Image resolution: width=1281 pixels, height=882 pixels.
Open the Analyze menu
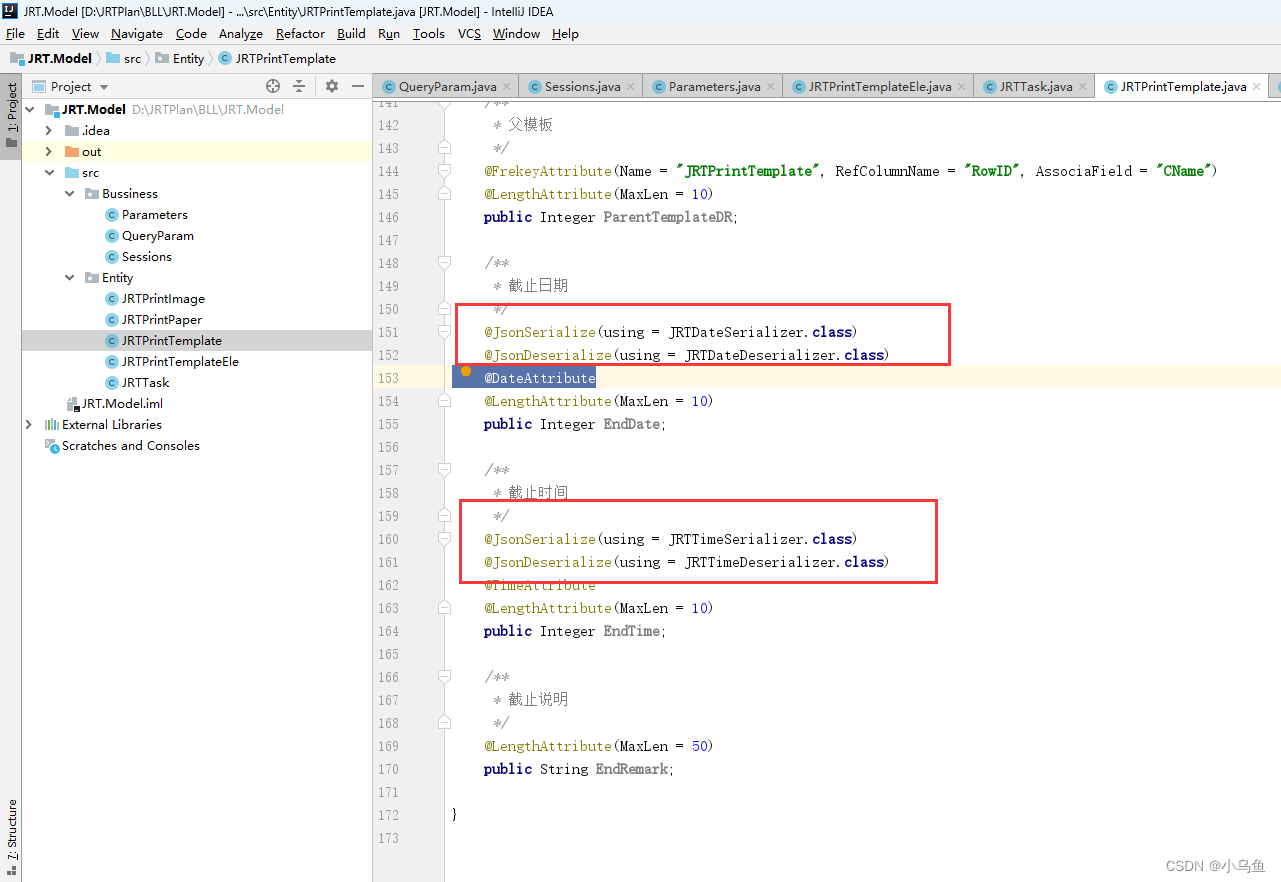(x=241, y=33)
